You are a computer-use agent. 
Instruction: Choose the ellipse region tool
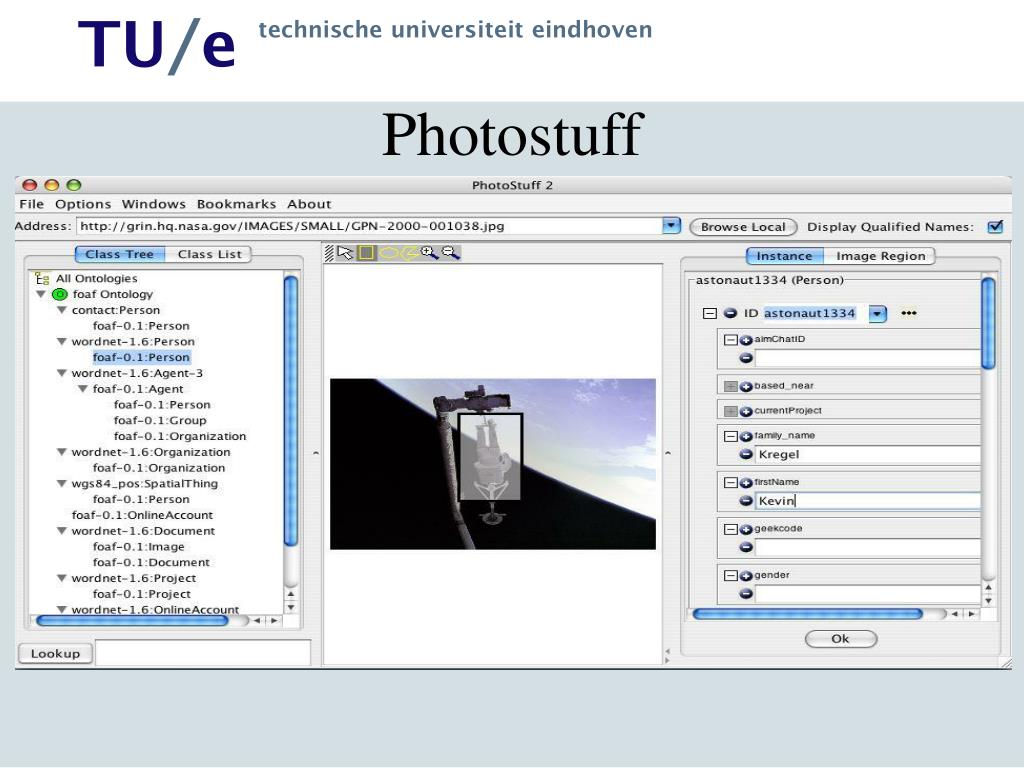tap(388, 253)
